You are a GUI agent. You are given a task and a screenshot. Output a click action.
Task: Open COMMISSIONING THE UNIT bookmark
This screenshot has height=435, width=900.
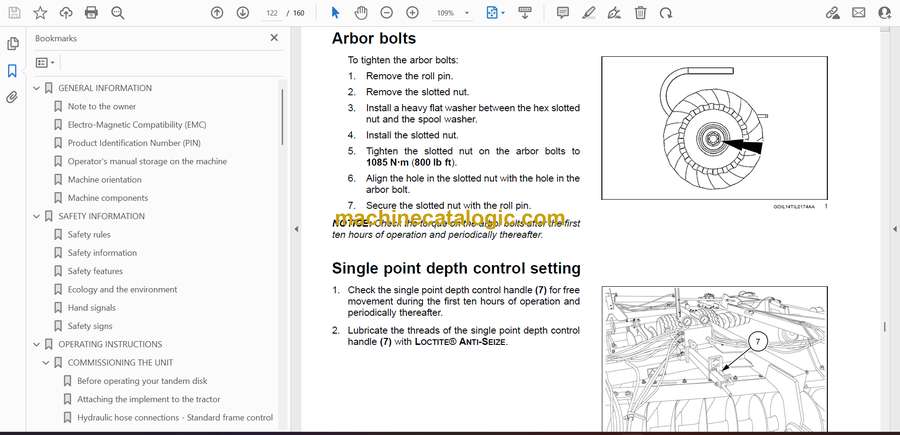coord(121,363)
